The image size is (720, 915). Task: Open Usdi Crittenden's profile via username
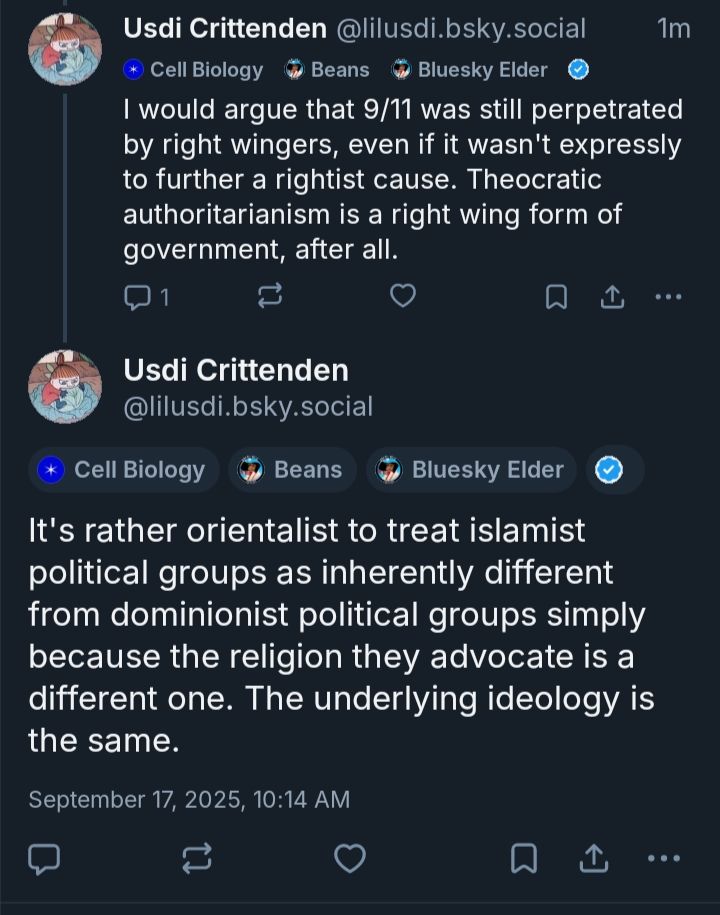(x=234, y=370)
